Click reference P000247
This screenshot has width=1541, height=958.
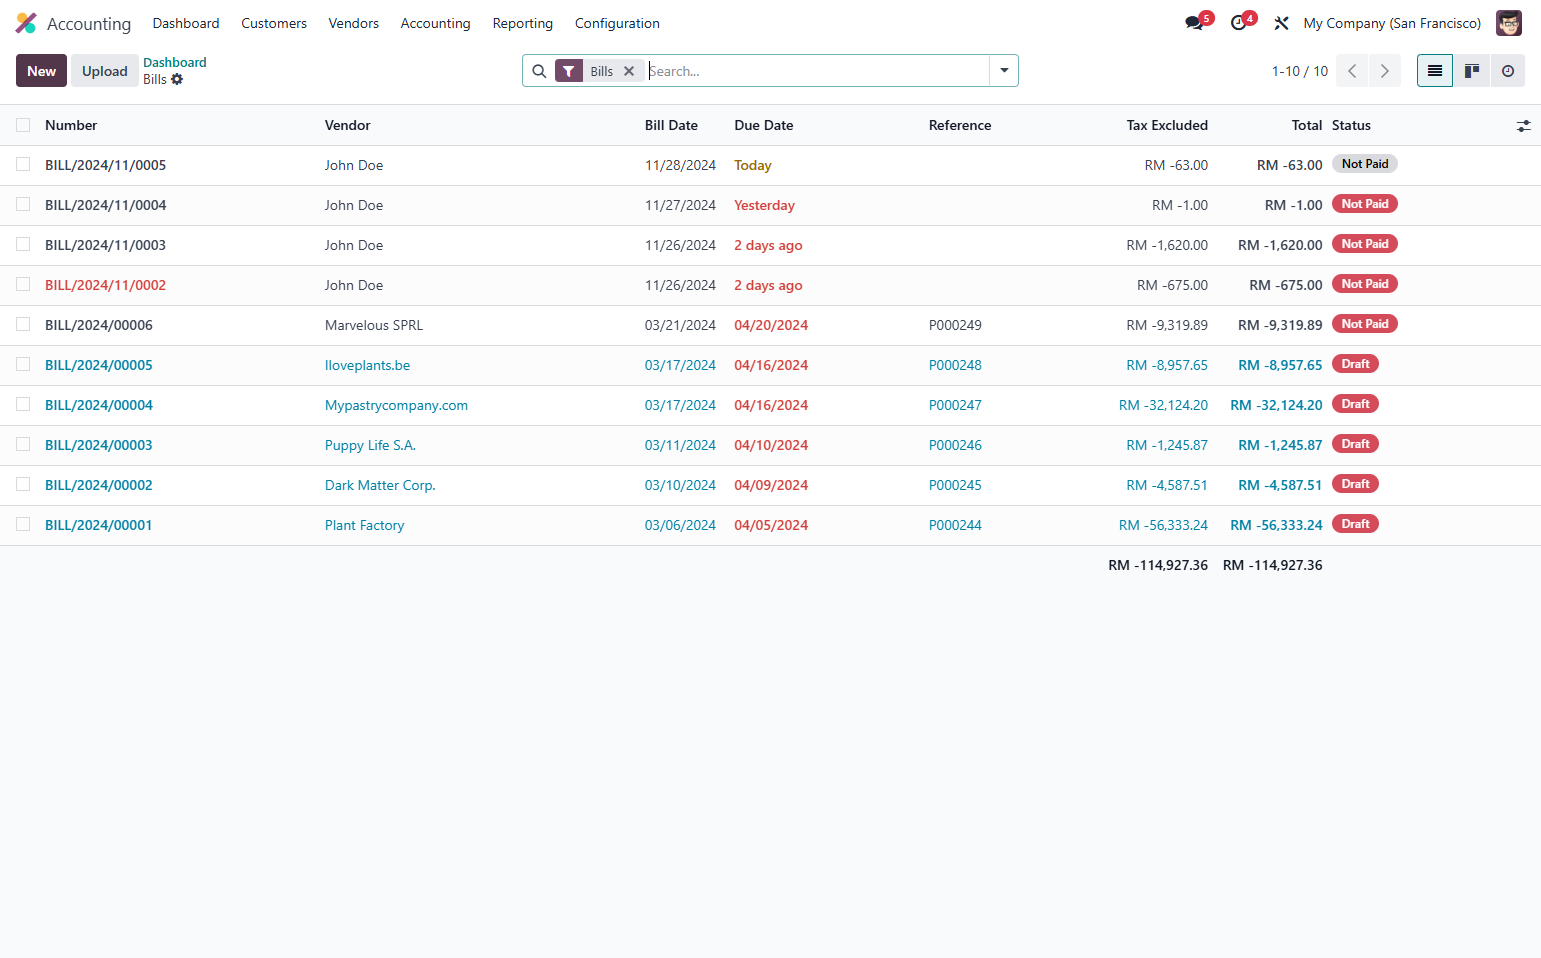[955, 405]
